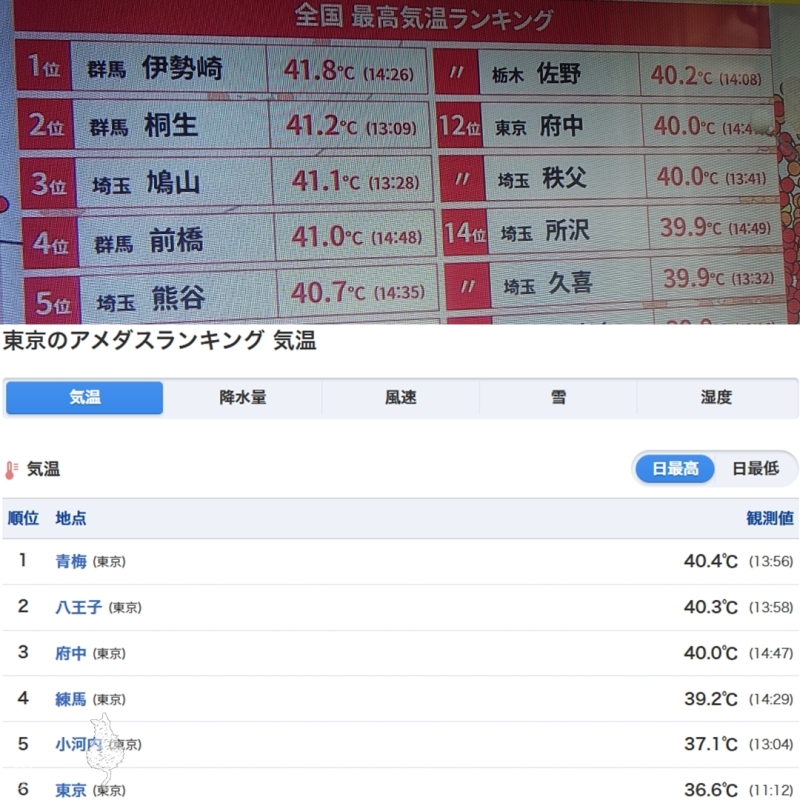Screen dimensions: 800x800
Task: Click the 40.4℃ observation value for 青梅
Action: [x=710, y=561]
